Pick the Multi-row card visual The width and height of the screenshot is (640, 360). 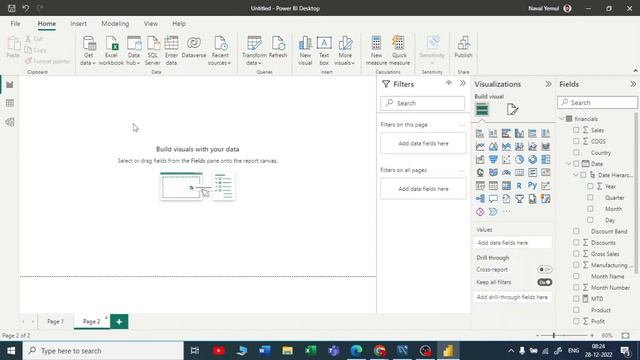click(532, 173)
